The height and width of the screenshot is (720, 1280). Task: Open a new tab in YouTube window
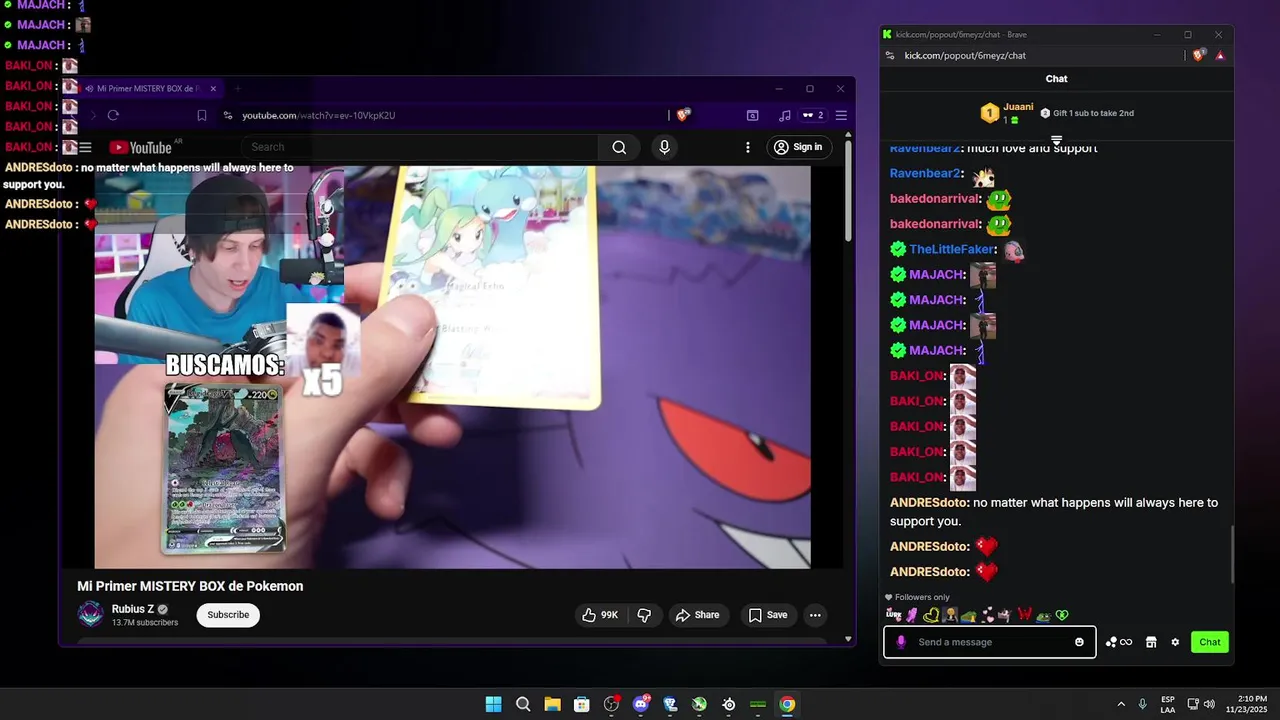tap(237, 89)
